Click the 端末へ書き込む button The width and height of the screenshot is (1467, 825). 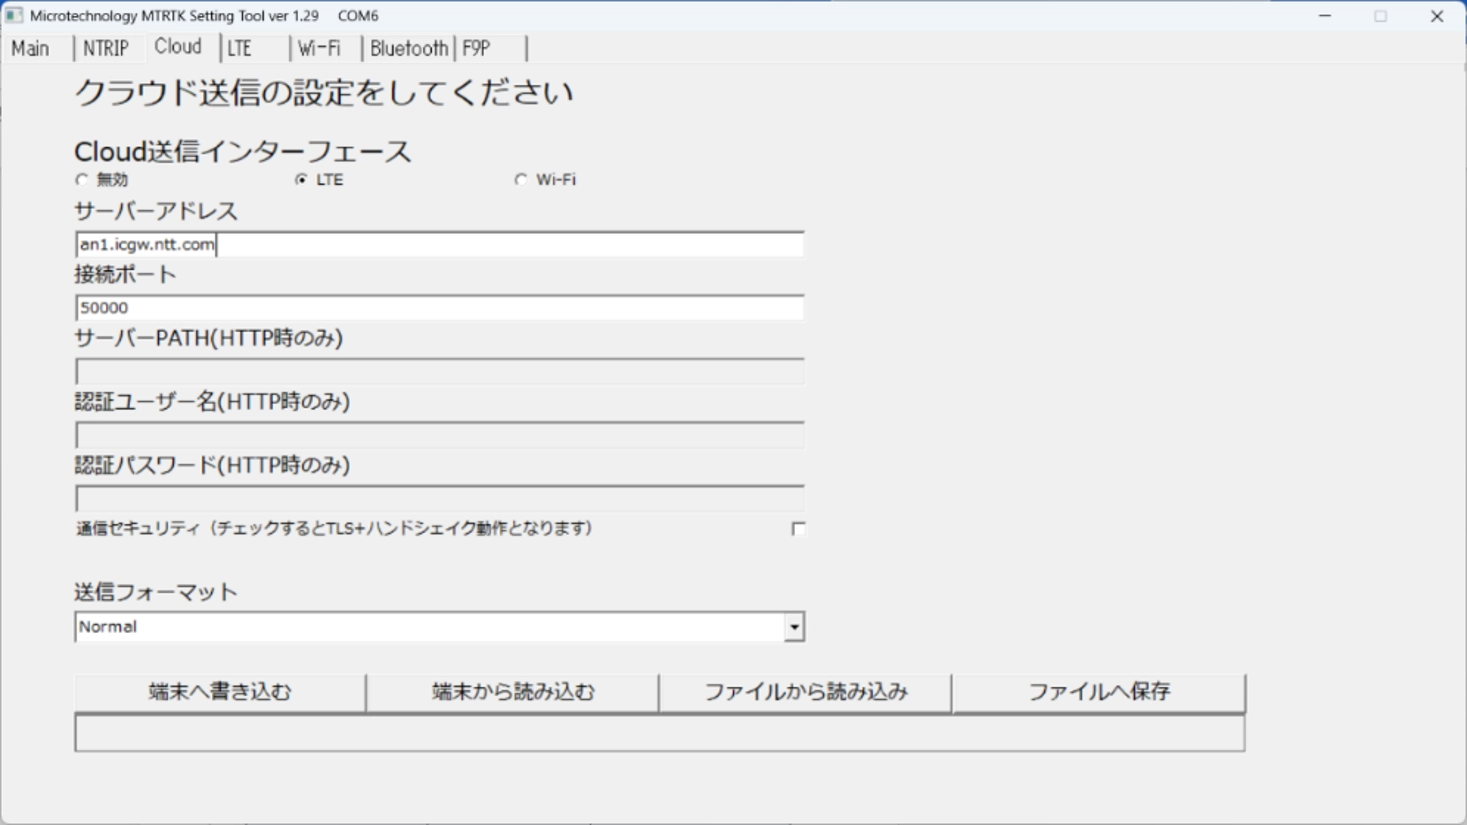[x=220, y=692]
